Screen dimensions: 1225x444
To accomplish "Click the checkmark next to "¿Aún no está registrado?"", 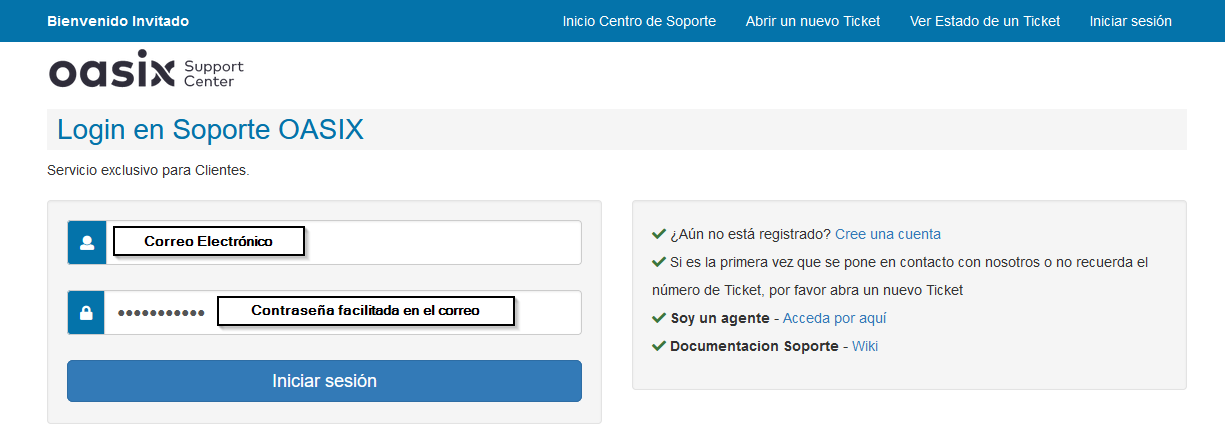I will (659, 234).
